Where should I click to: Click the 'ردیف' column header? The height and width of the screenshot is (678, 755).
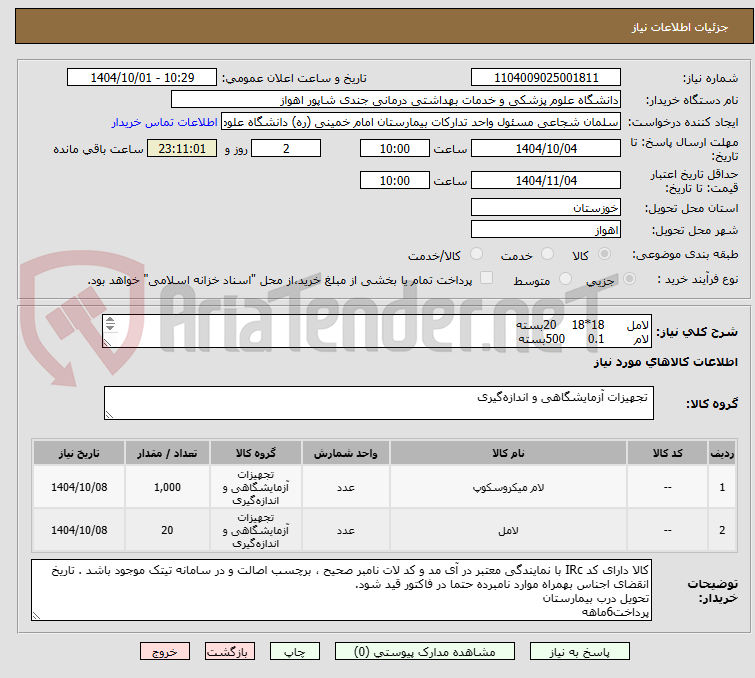pyautogui.click(x=722, y=453)
